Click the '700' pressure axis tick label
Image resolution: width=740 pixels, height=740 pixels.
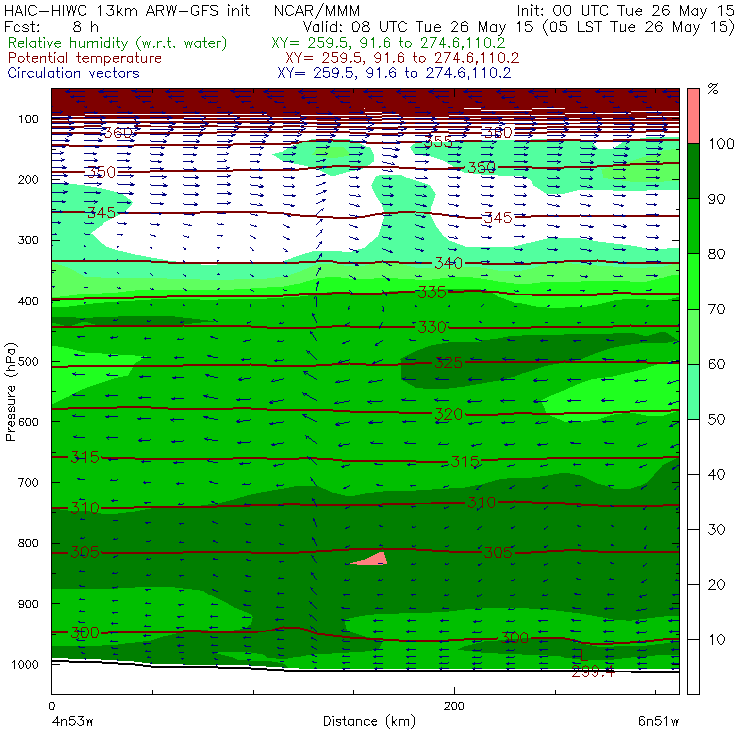coord(28,482)
